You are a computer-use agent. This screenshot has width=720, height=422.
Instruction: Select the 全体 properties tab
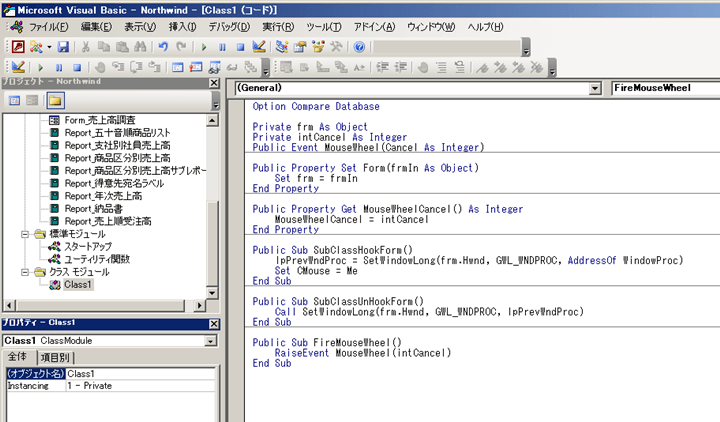[18, 358]
